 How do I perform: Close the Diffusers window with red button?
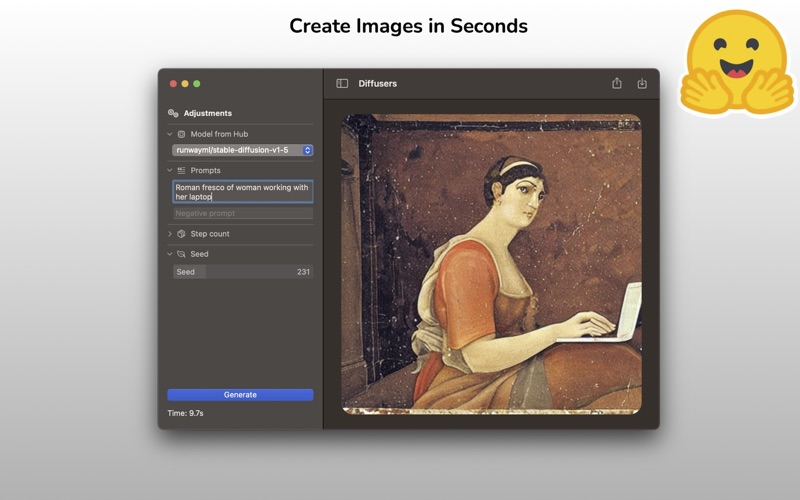(x=173, y=84)
